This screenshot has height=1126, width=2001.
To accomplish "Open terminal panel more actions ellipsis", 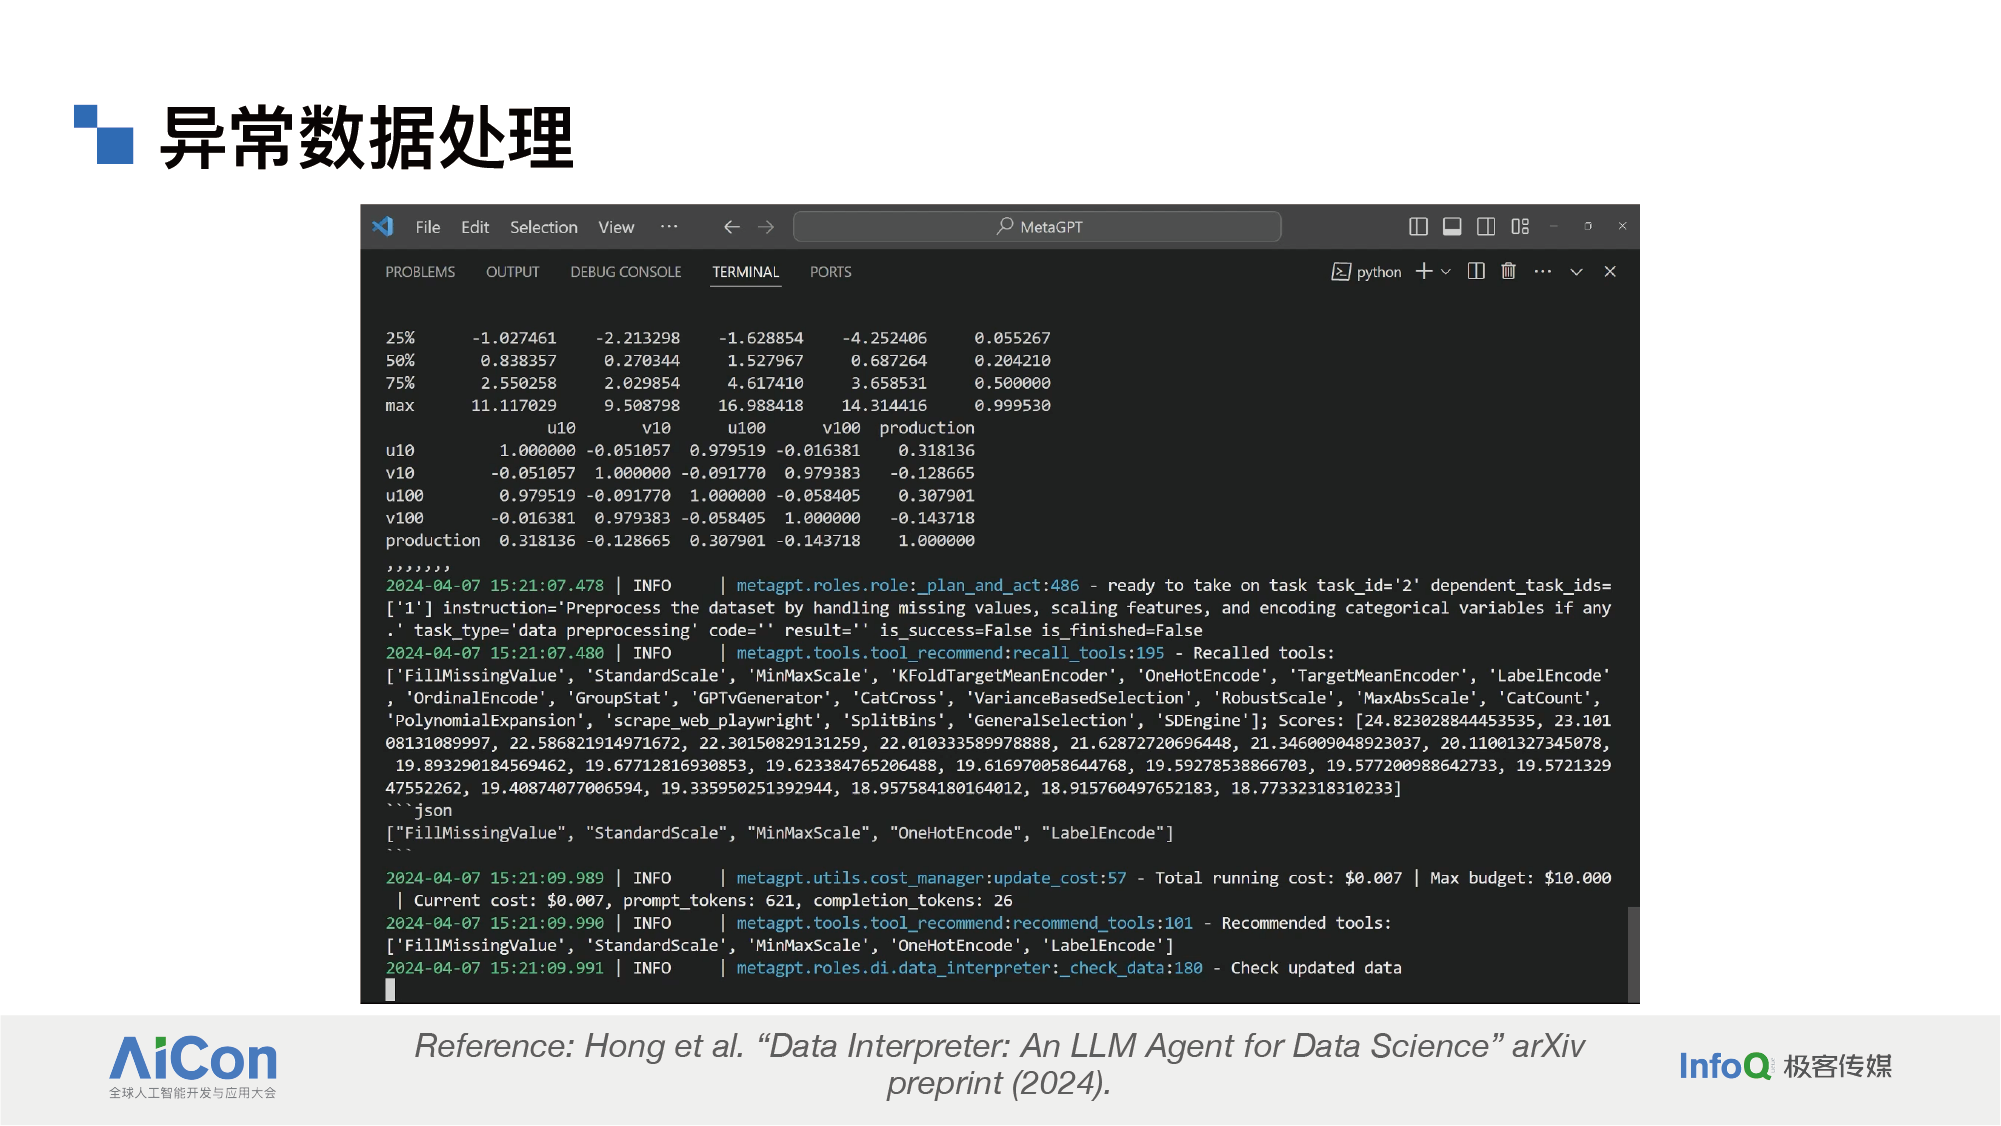I will tap(1543, 271).
